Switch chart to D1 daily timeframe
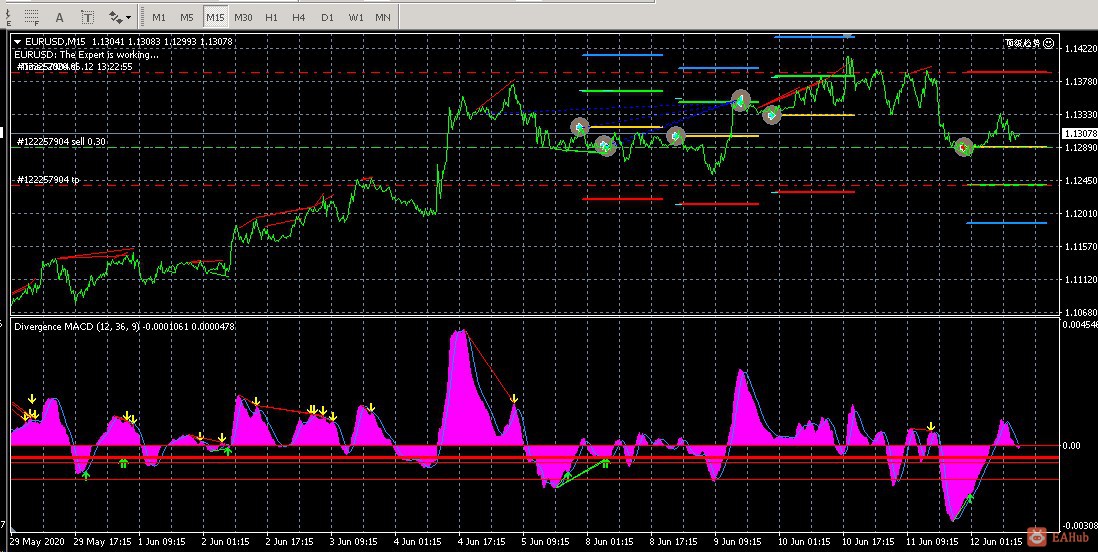The height and width of the screenshot is (552, 1098). tap(327, 17)
